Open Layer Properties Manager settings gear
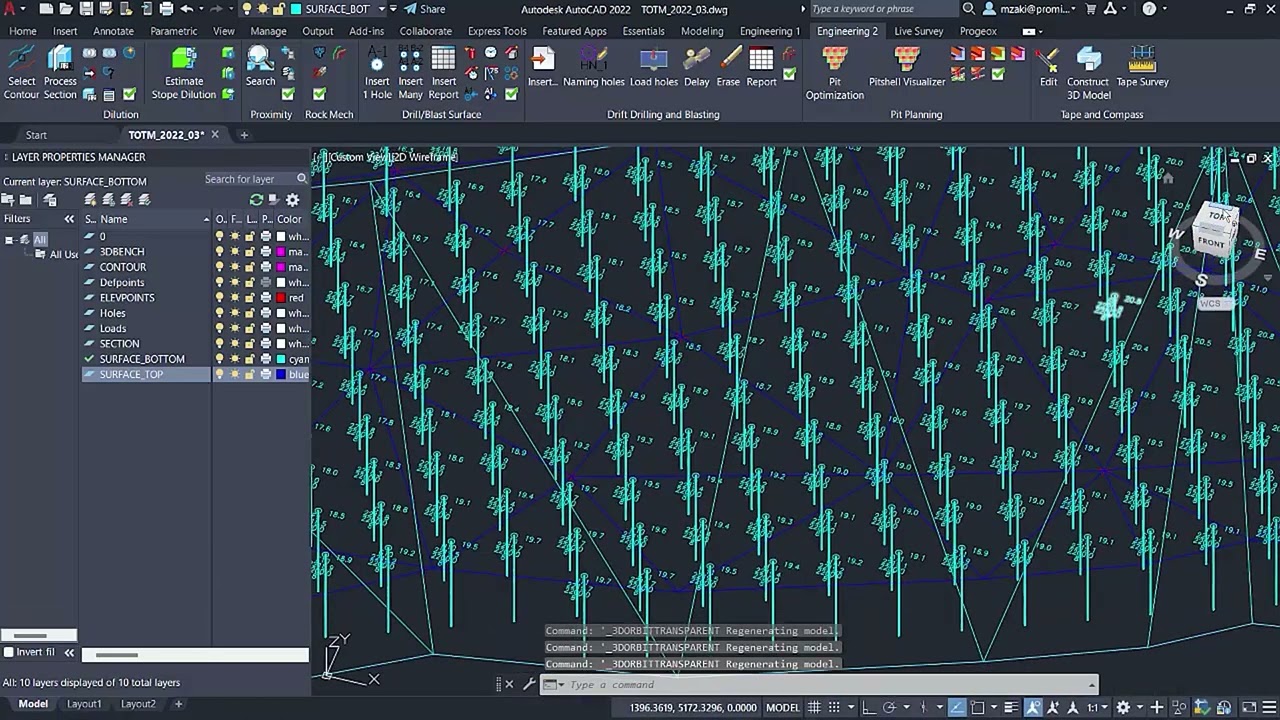This screenshot has height=720, width=1280. coord(293,200)
